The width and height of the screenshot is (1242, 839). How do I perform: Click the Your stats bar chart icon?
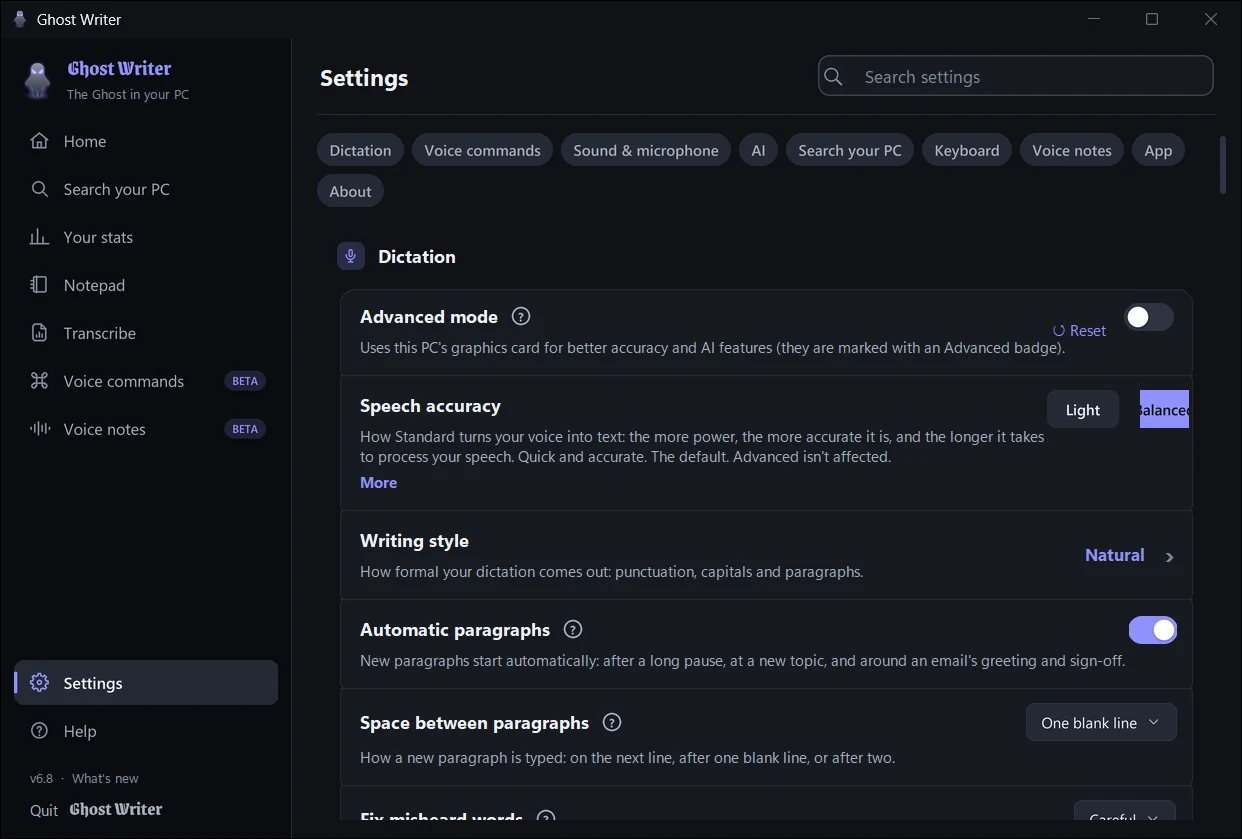[39, 237]
